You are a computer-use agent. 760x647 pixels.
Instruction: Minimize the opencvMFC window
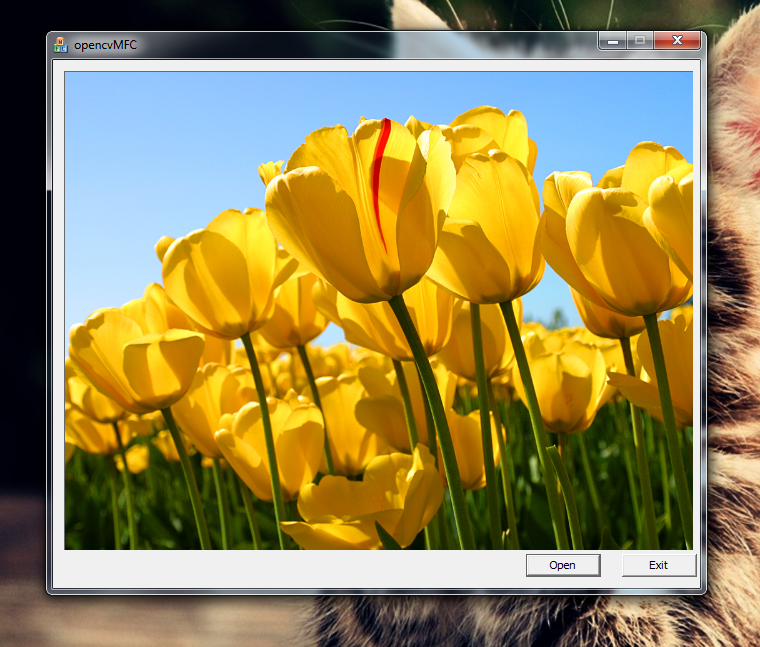point(612,40)
